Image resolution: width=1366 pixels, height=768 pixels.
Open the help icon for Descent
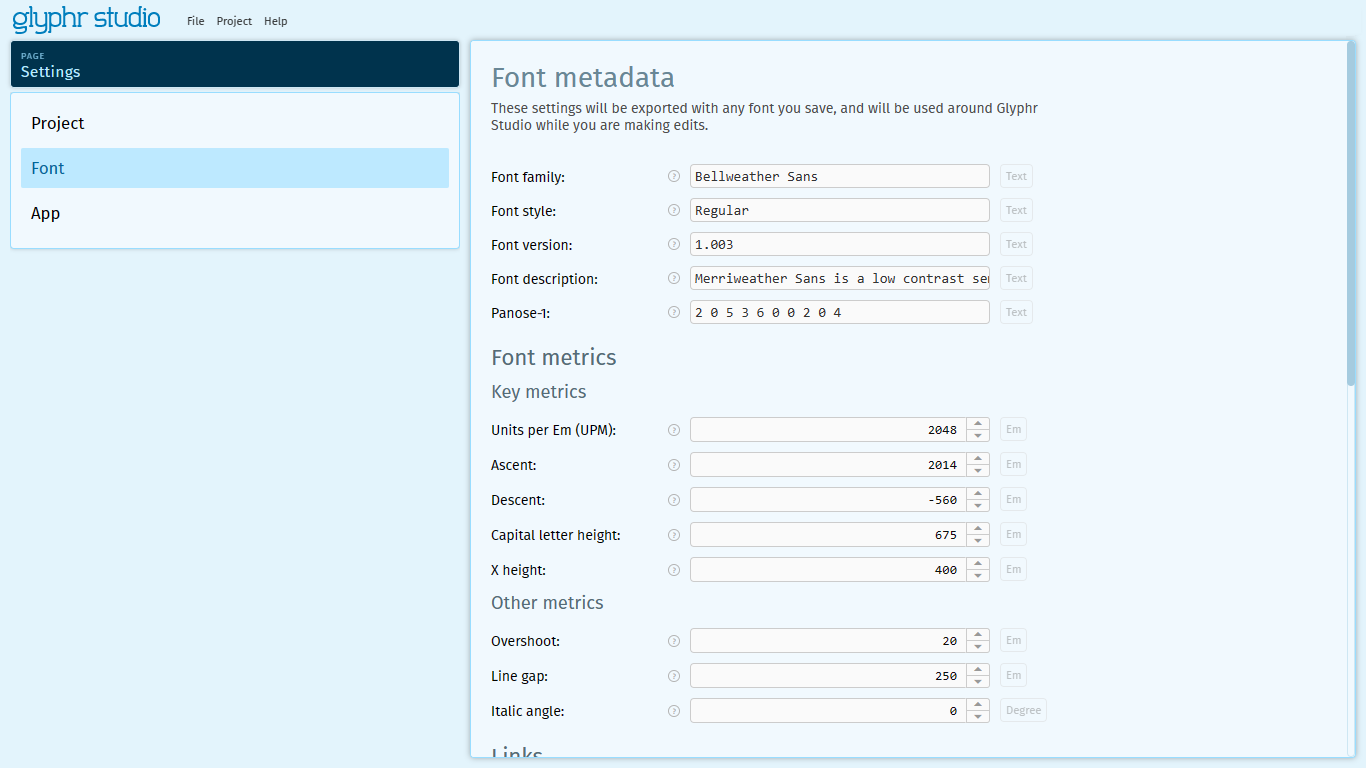674,500
